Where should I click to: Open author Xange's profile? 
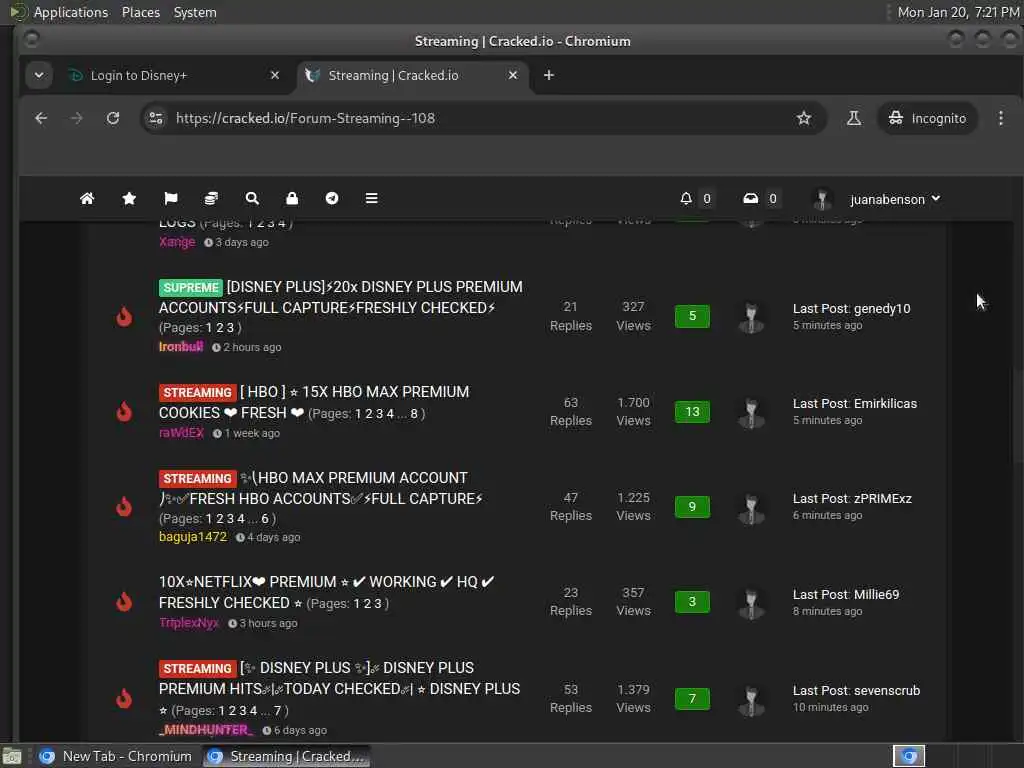pyautogui.click(x=177, y=242)
